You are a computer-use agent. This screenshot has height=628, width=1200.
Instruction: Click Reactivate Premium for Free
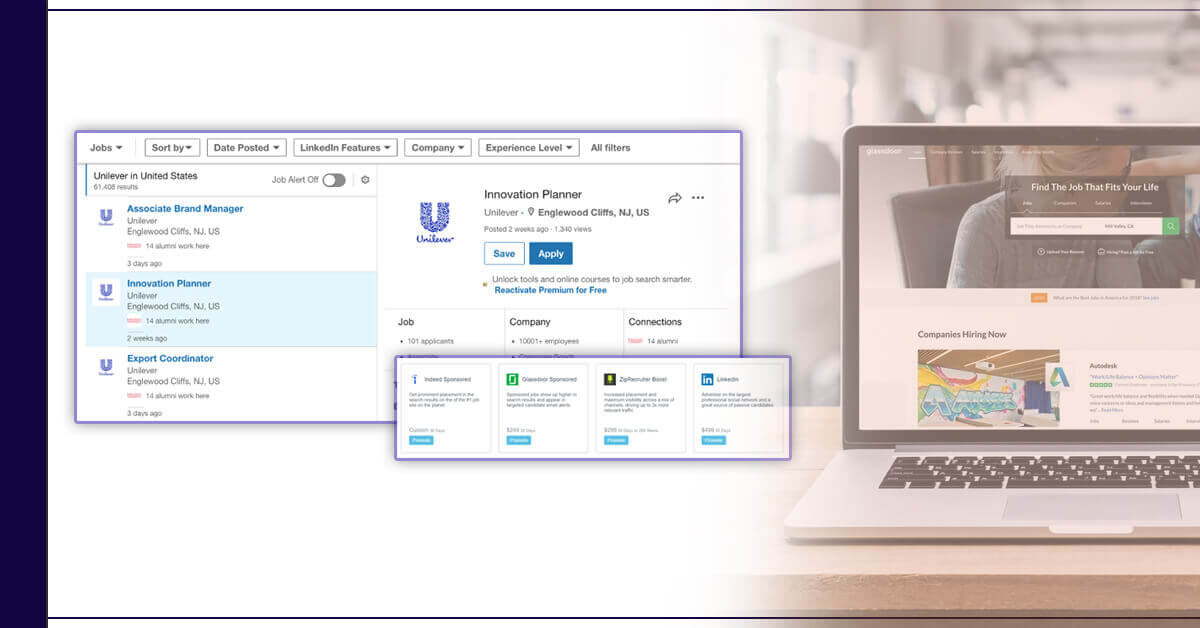[550, 290]
